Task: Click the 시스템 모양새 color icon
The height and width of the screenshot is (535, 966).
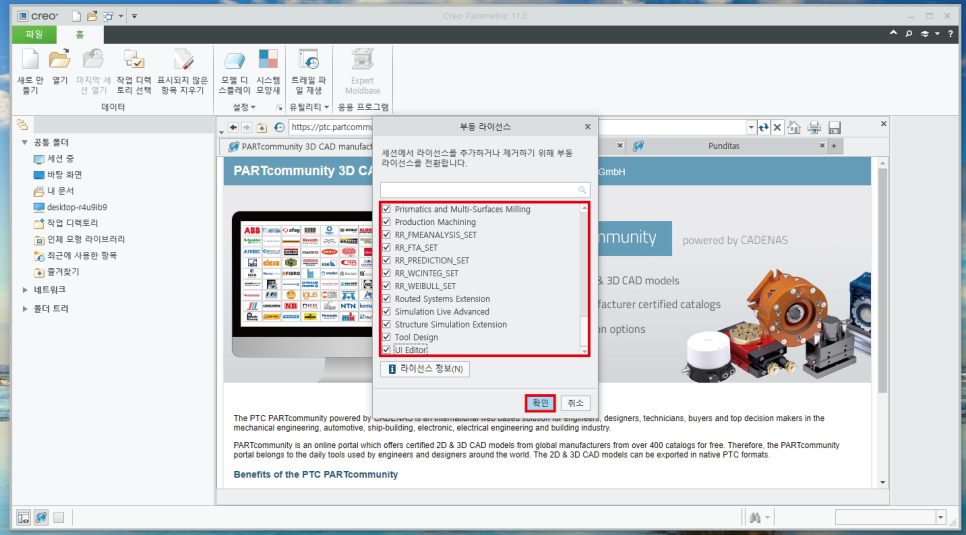Action: point(269,71)
